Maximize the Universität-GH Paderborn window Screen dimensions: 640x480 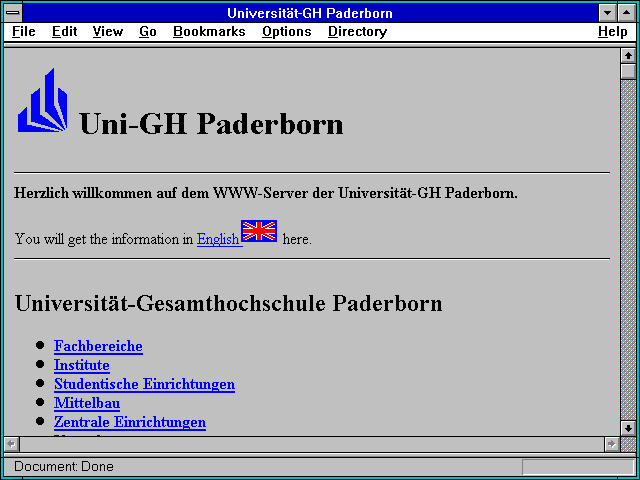pos(627,13)
